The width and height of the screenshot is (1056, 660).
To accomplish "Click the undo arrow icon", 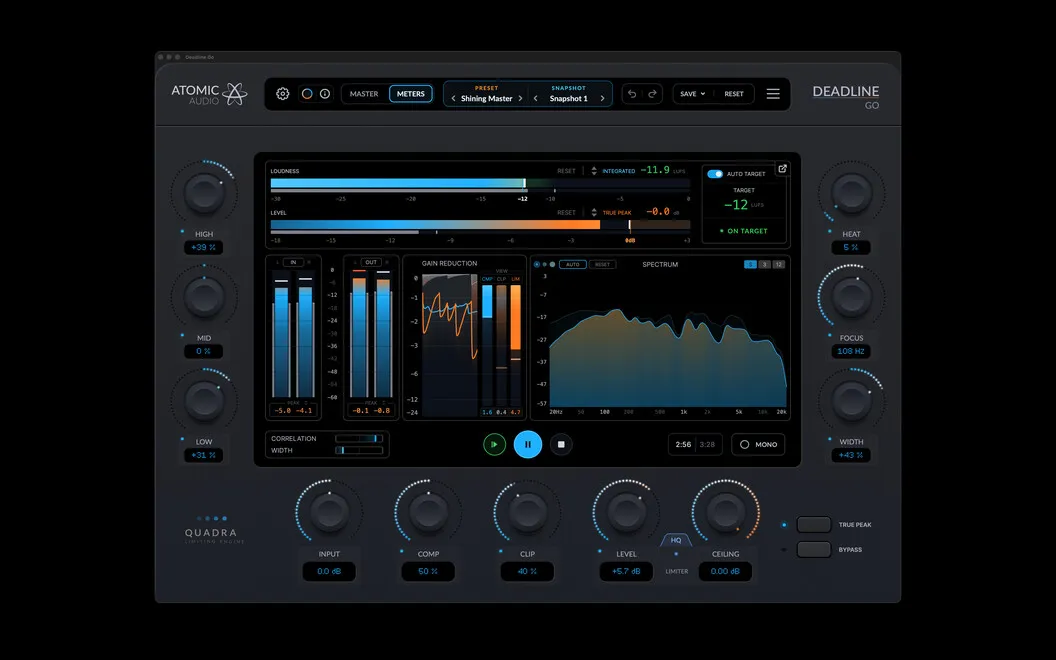I will point(632,94).
